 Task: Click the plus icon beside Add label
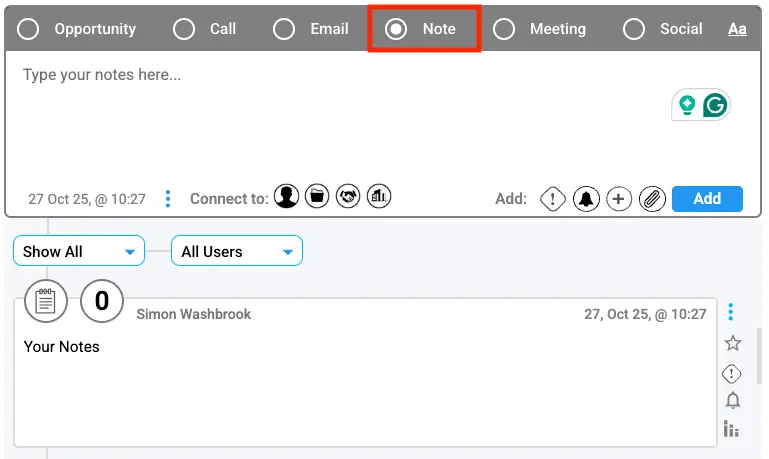619,198
